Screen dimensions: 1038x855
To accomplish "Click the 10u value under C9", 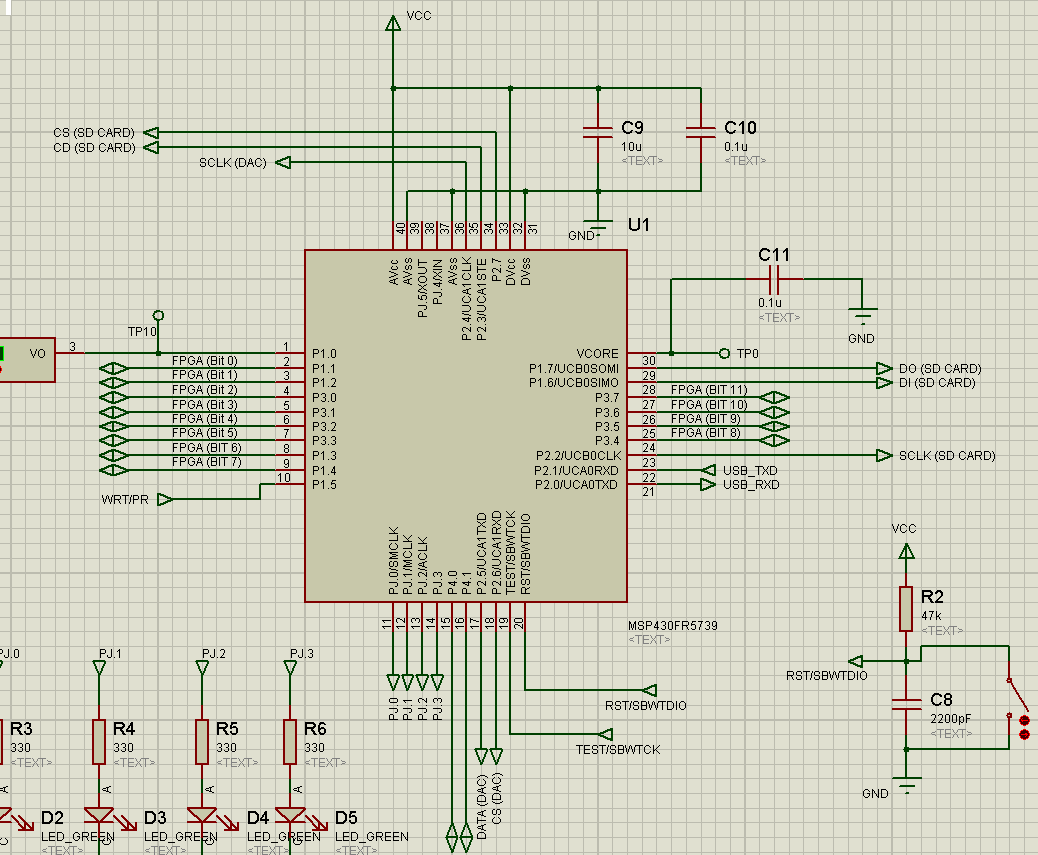I will (631, 147).
